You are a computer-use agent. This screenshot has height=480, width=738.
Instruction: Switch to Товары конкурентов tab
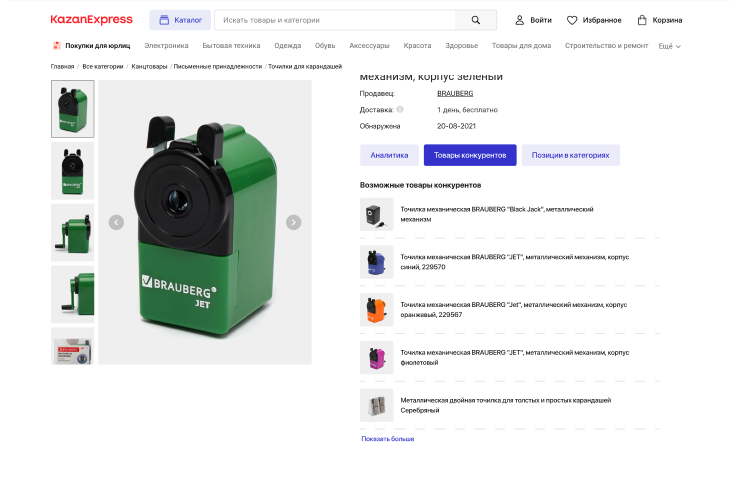[x=470, y=155]
